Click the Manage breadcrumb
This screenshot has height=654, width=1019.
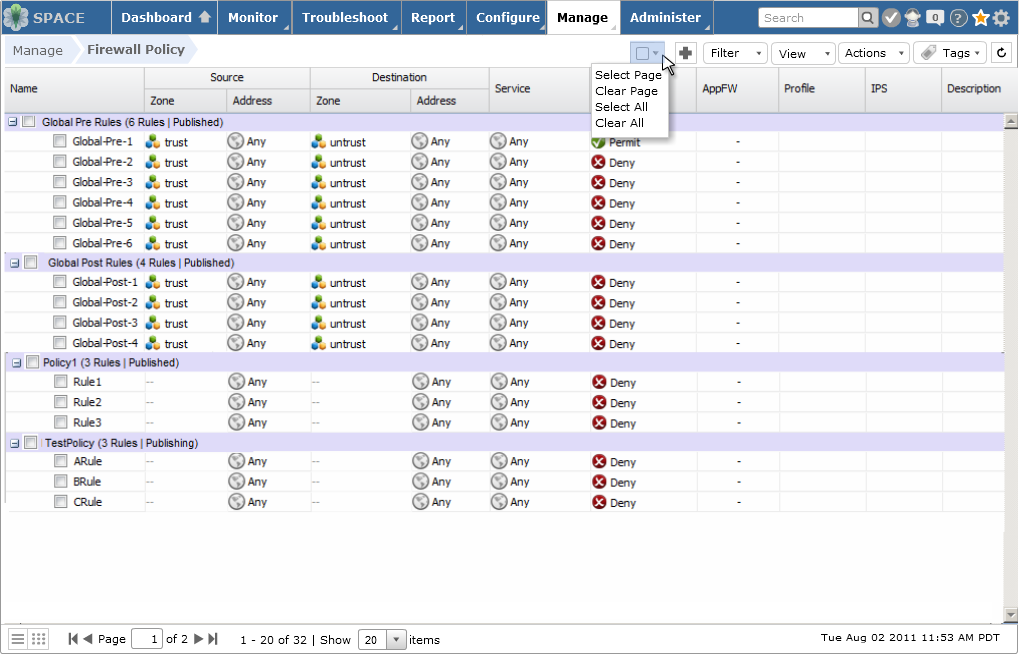pyautogui.click(x=38, y=50)
